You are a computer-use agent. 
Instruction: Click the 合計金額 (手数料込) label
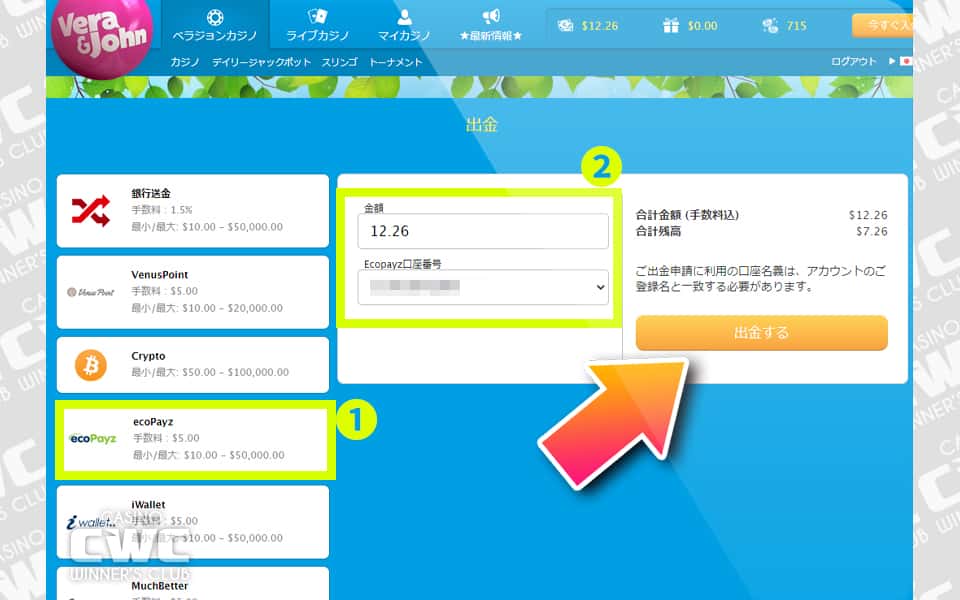click(688, 215)
